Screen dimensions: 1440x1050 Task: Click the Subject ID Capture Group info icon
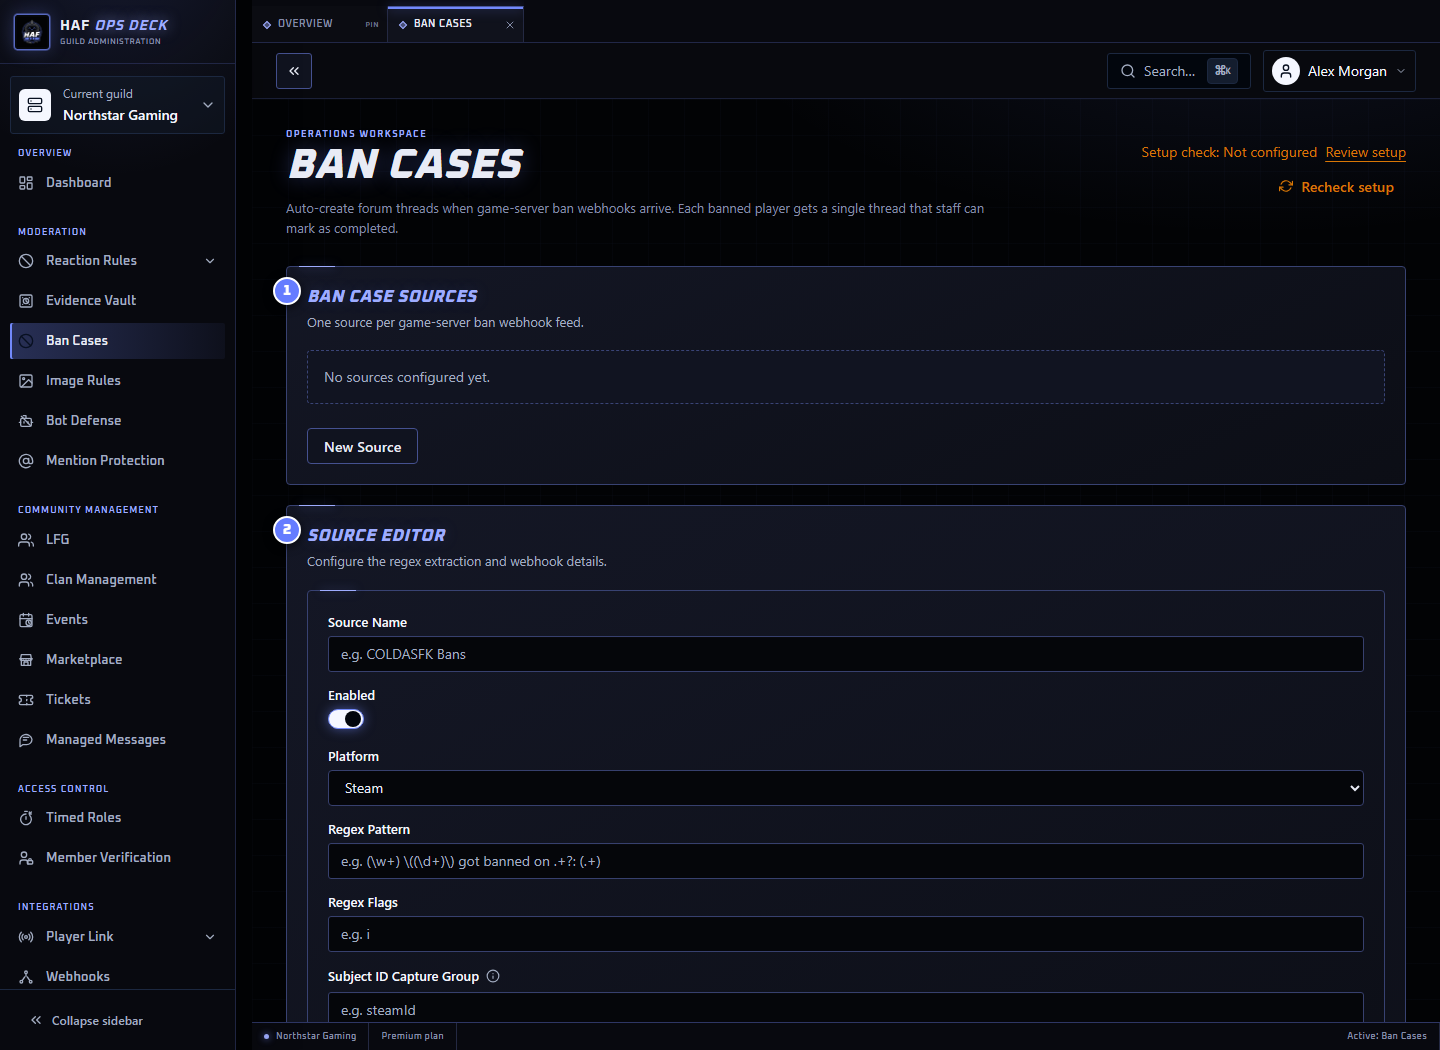(x=493, y=976)
